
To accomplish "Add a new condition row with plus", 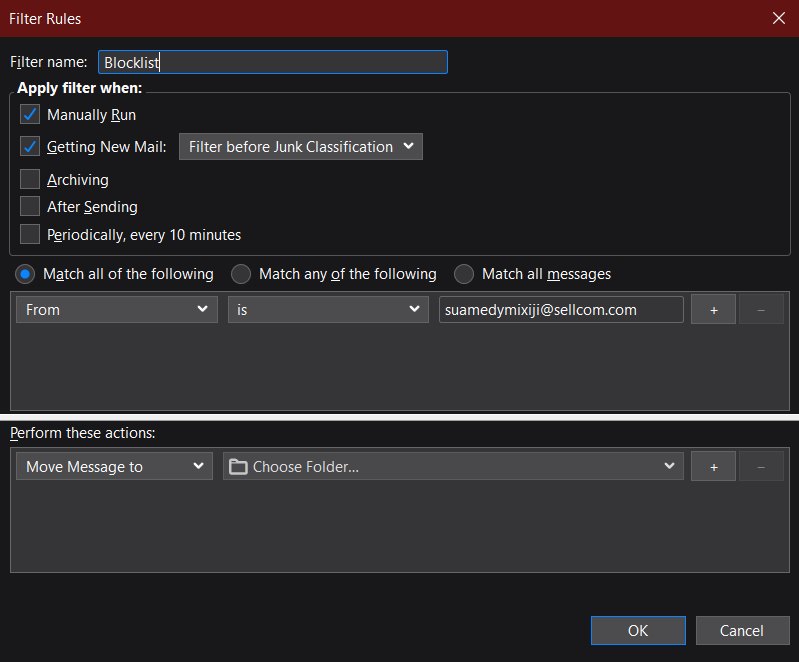I will [713, 310].
